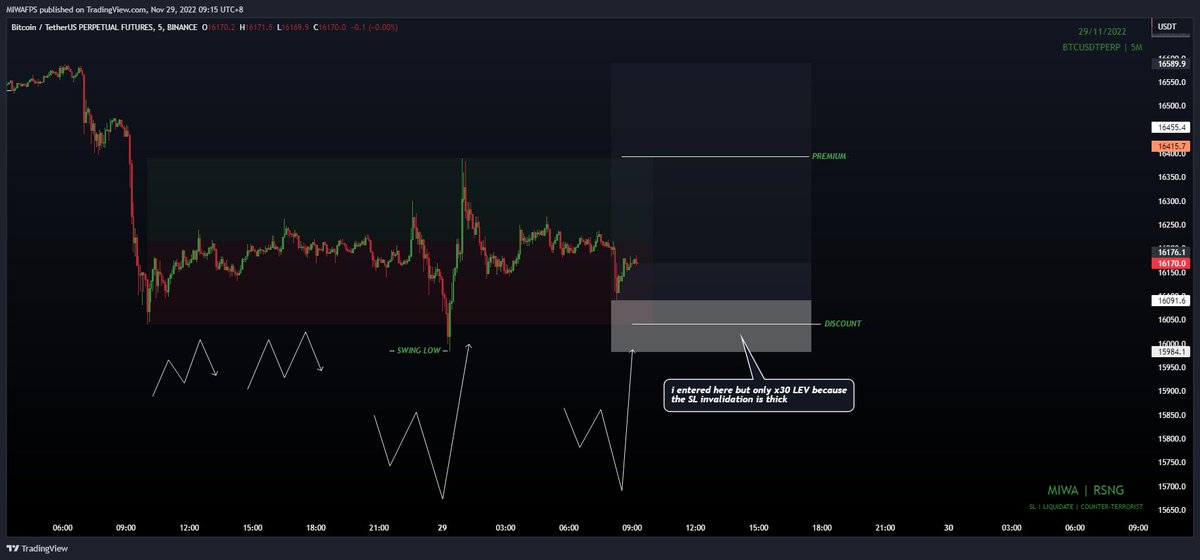Screen dimensions: 1200x560
Task: Click the 16589.9 price label on axis
Action: point(1169,63)
